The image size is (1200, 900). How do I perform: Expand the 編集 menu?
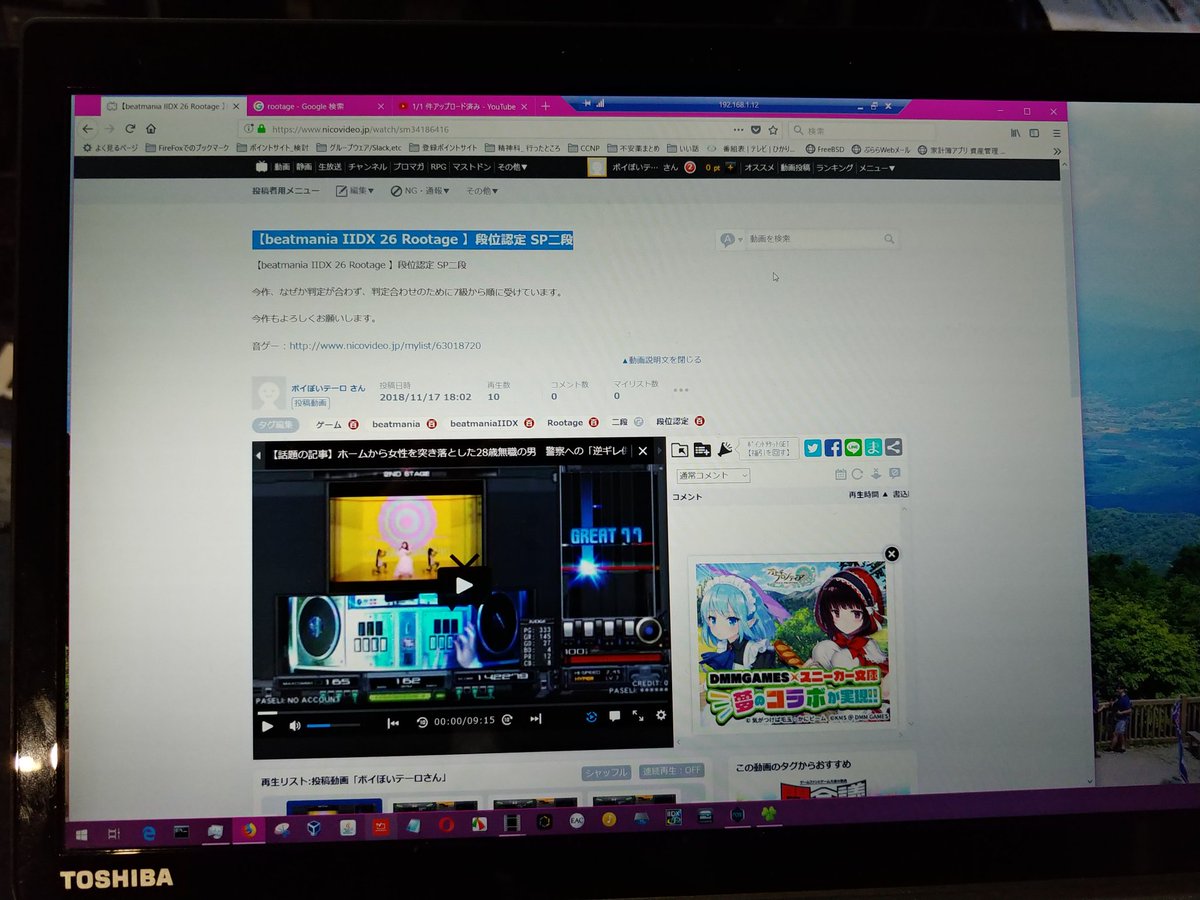[x=355, y=190]
